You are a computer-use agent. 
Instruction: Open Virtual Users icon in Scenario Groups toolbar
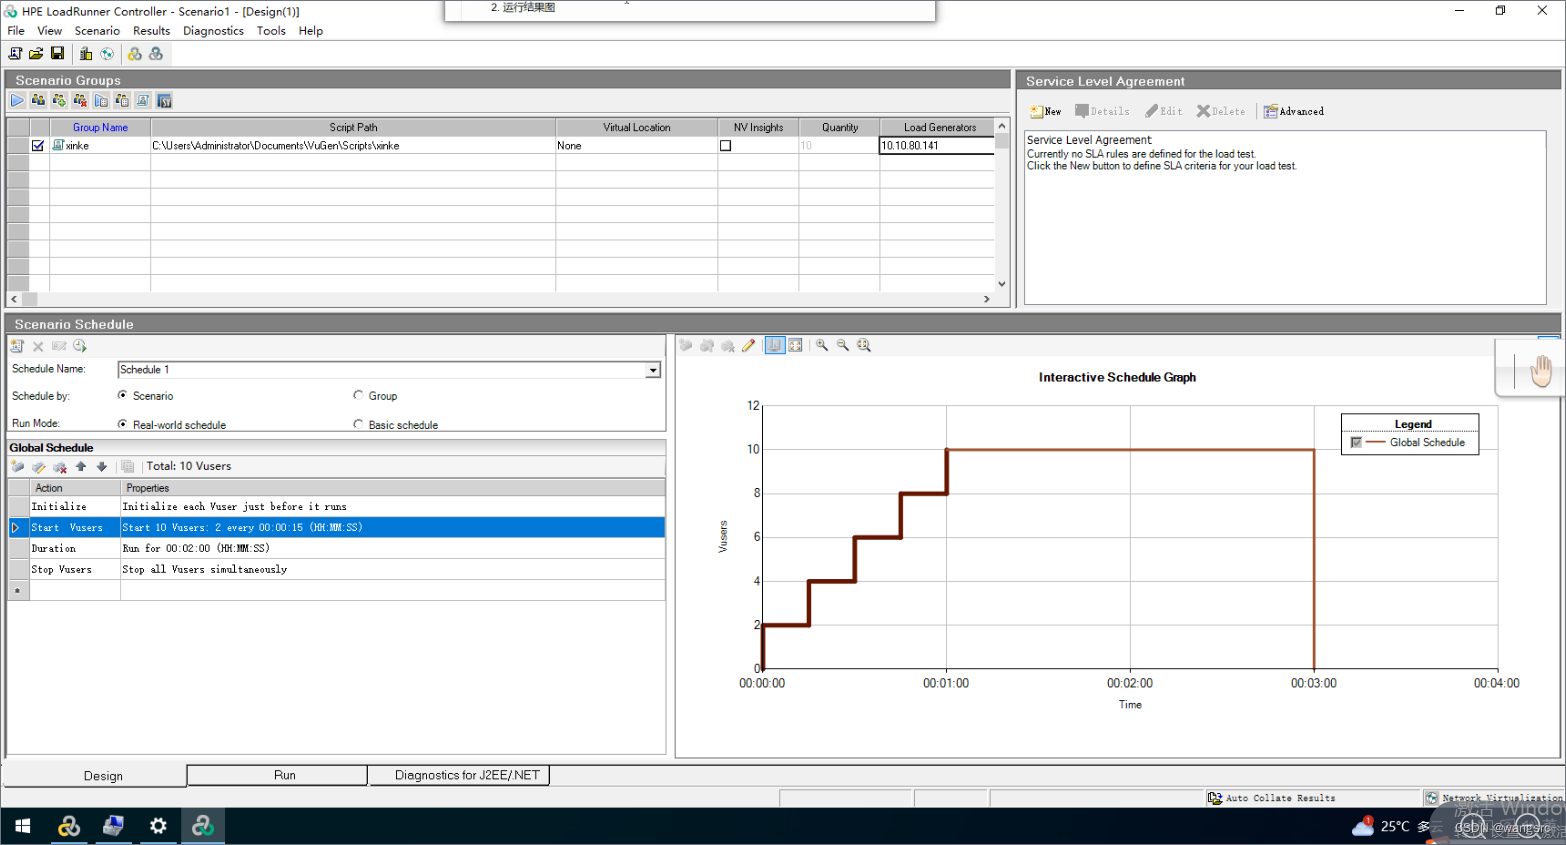(38, 100)
